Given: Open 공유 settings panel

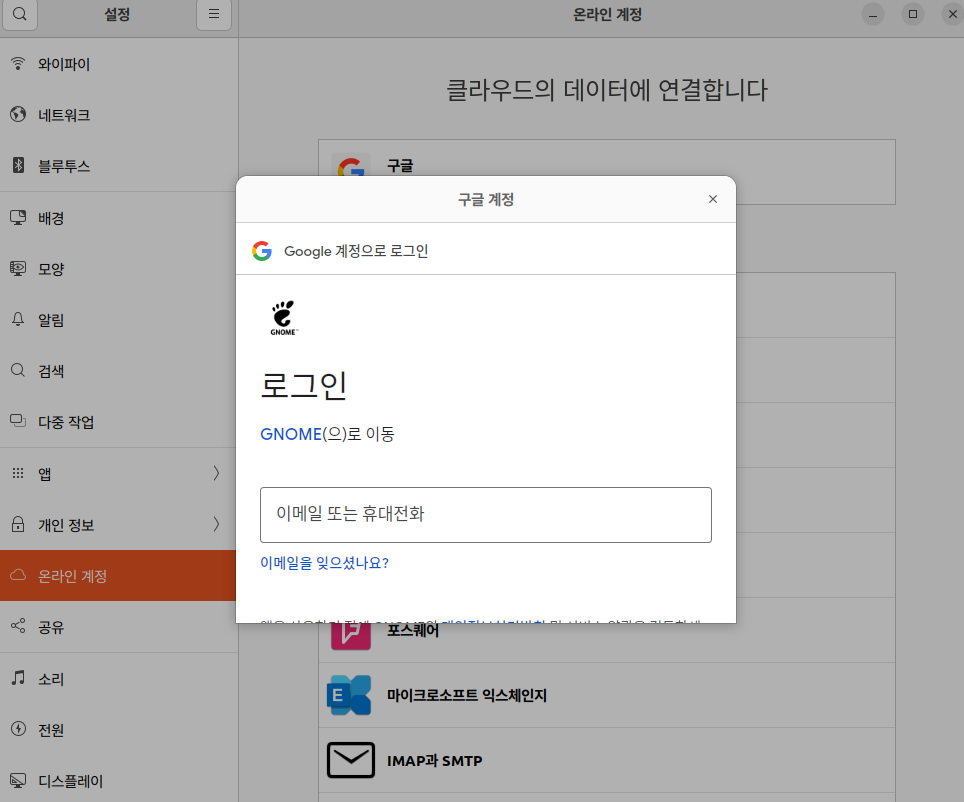Looking at the screenshot, I should point(119,627).
